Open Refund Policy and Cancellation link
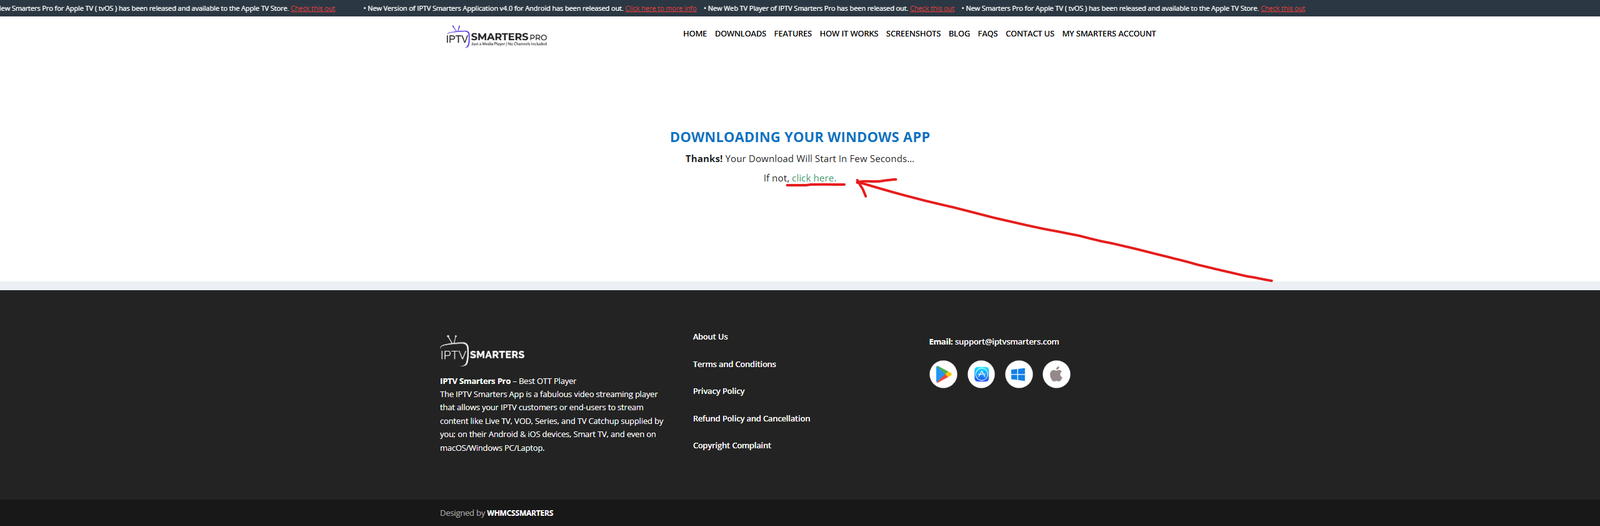Viewport: 1600px width, 526px height. (751, 419)
